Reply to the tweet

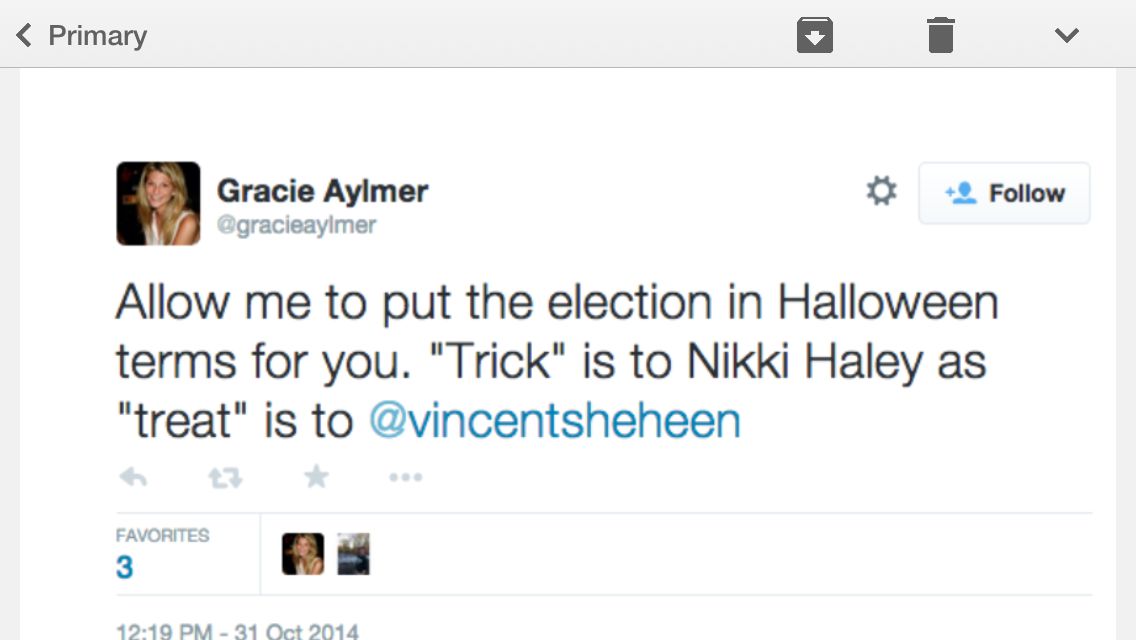pyautogui.click(x=133, y=478)
